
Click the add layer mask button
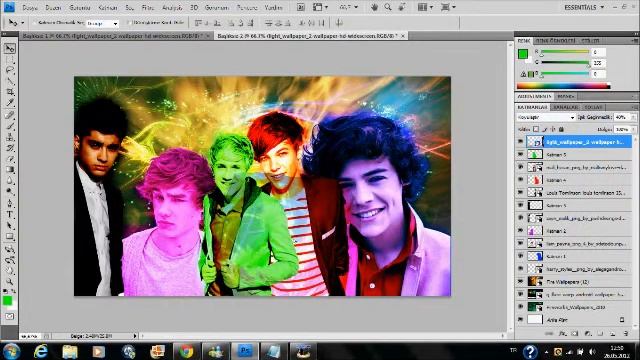pos(575,333)
